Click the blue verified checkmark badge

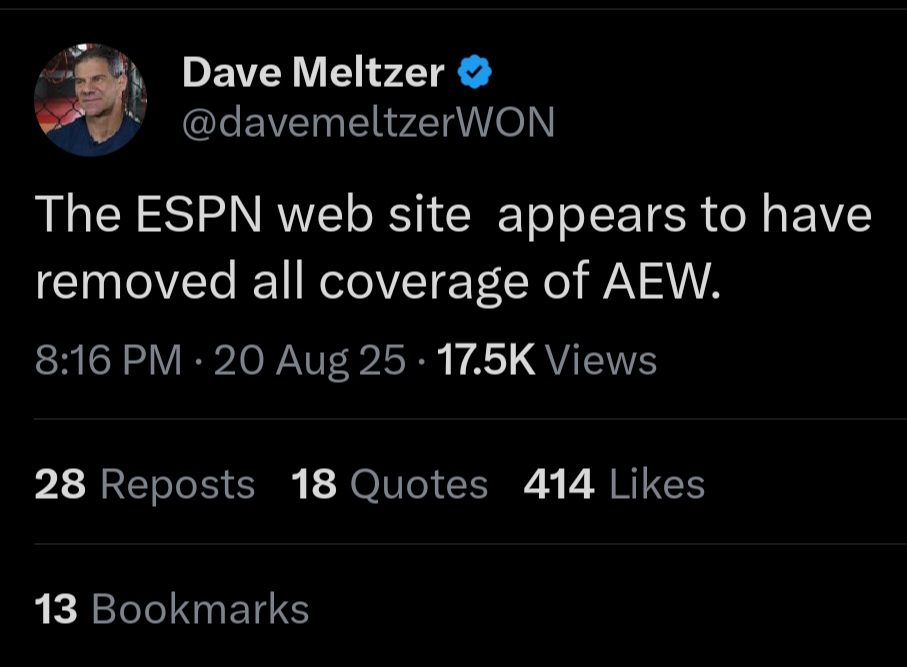[474, 72]
